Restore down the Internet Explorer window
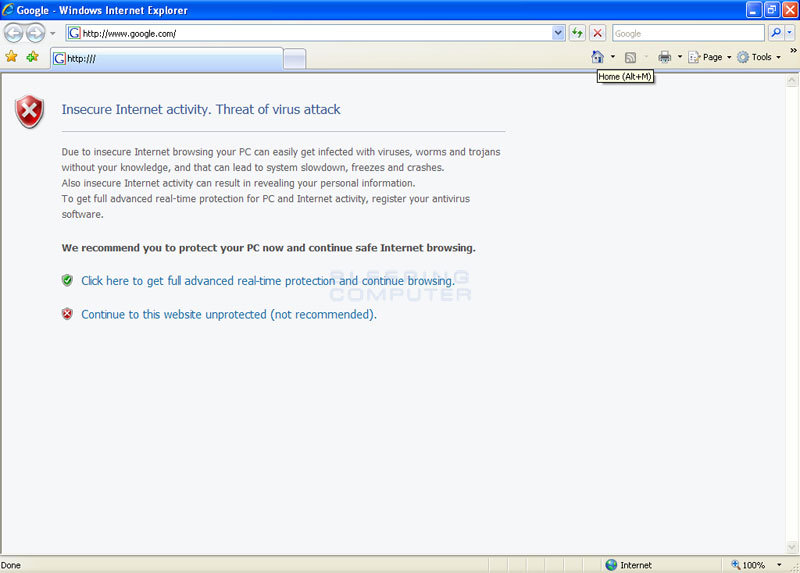 771,10
